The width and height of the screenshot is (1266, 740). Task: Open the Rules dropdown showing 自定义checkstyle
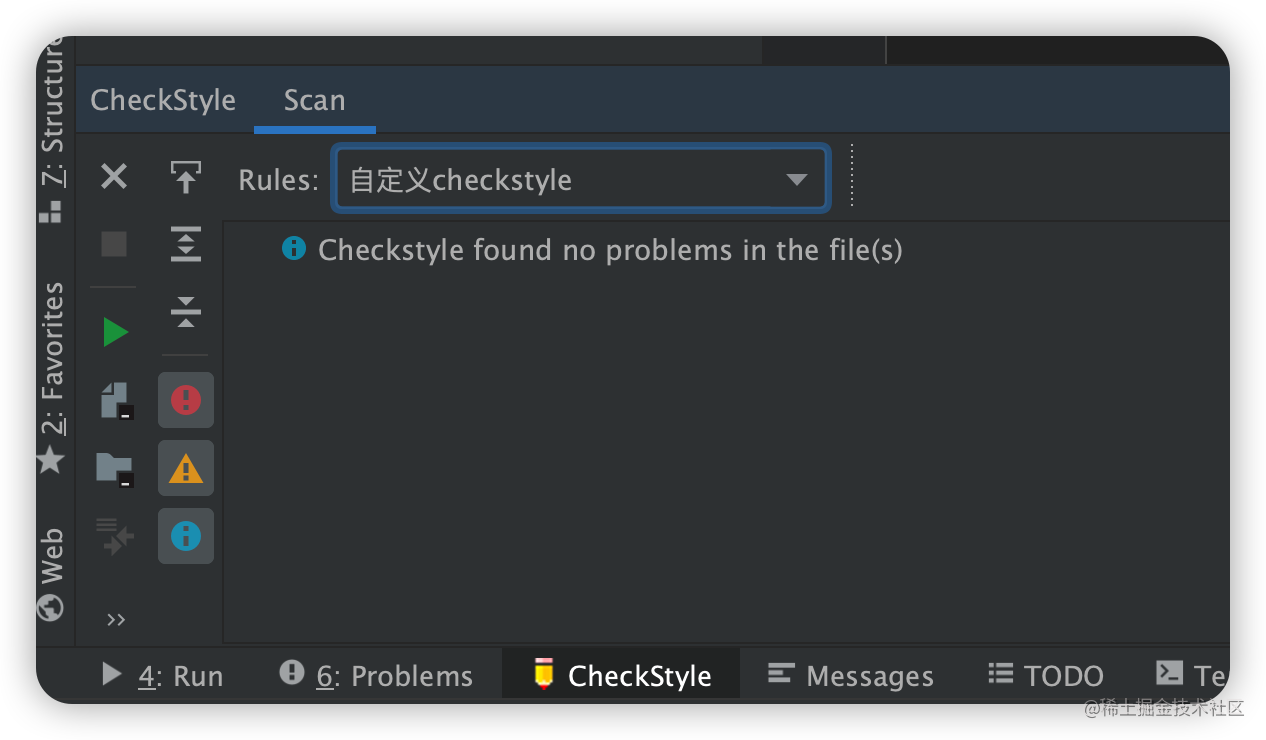(580, 178)
